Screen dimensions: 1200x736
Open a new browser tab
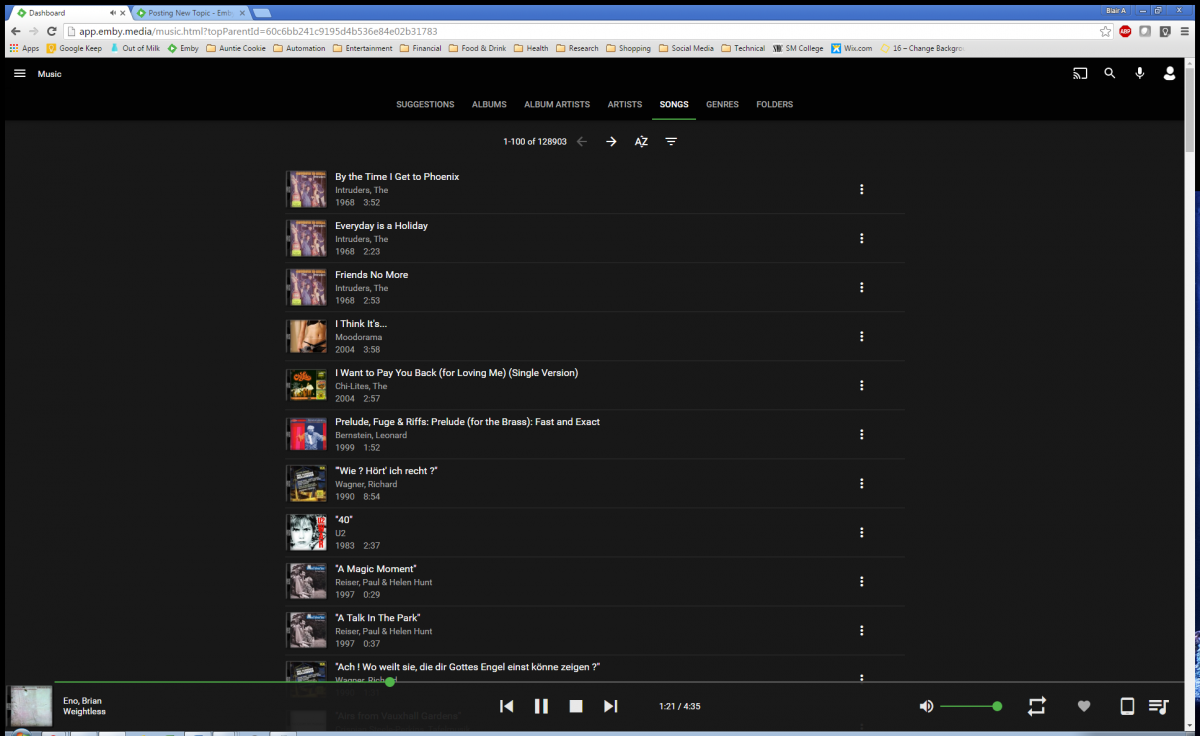[x=262, y=13]
